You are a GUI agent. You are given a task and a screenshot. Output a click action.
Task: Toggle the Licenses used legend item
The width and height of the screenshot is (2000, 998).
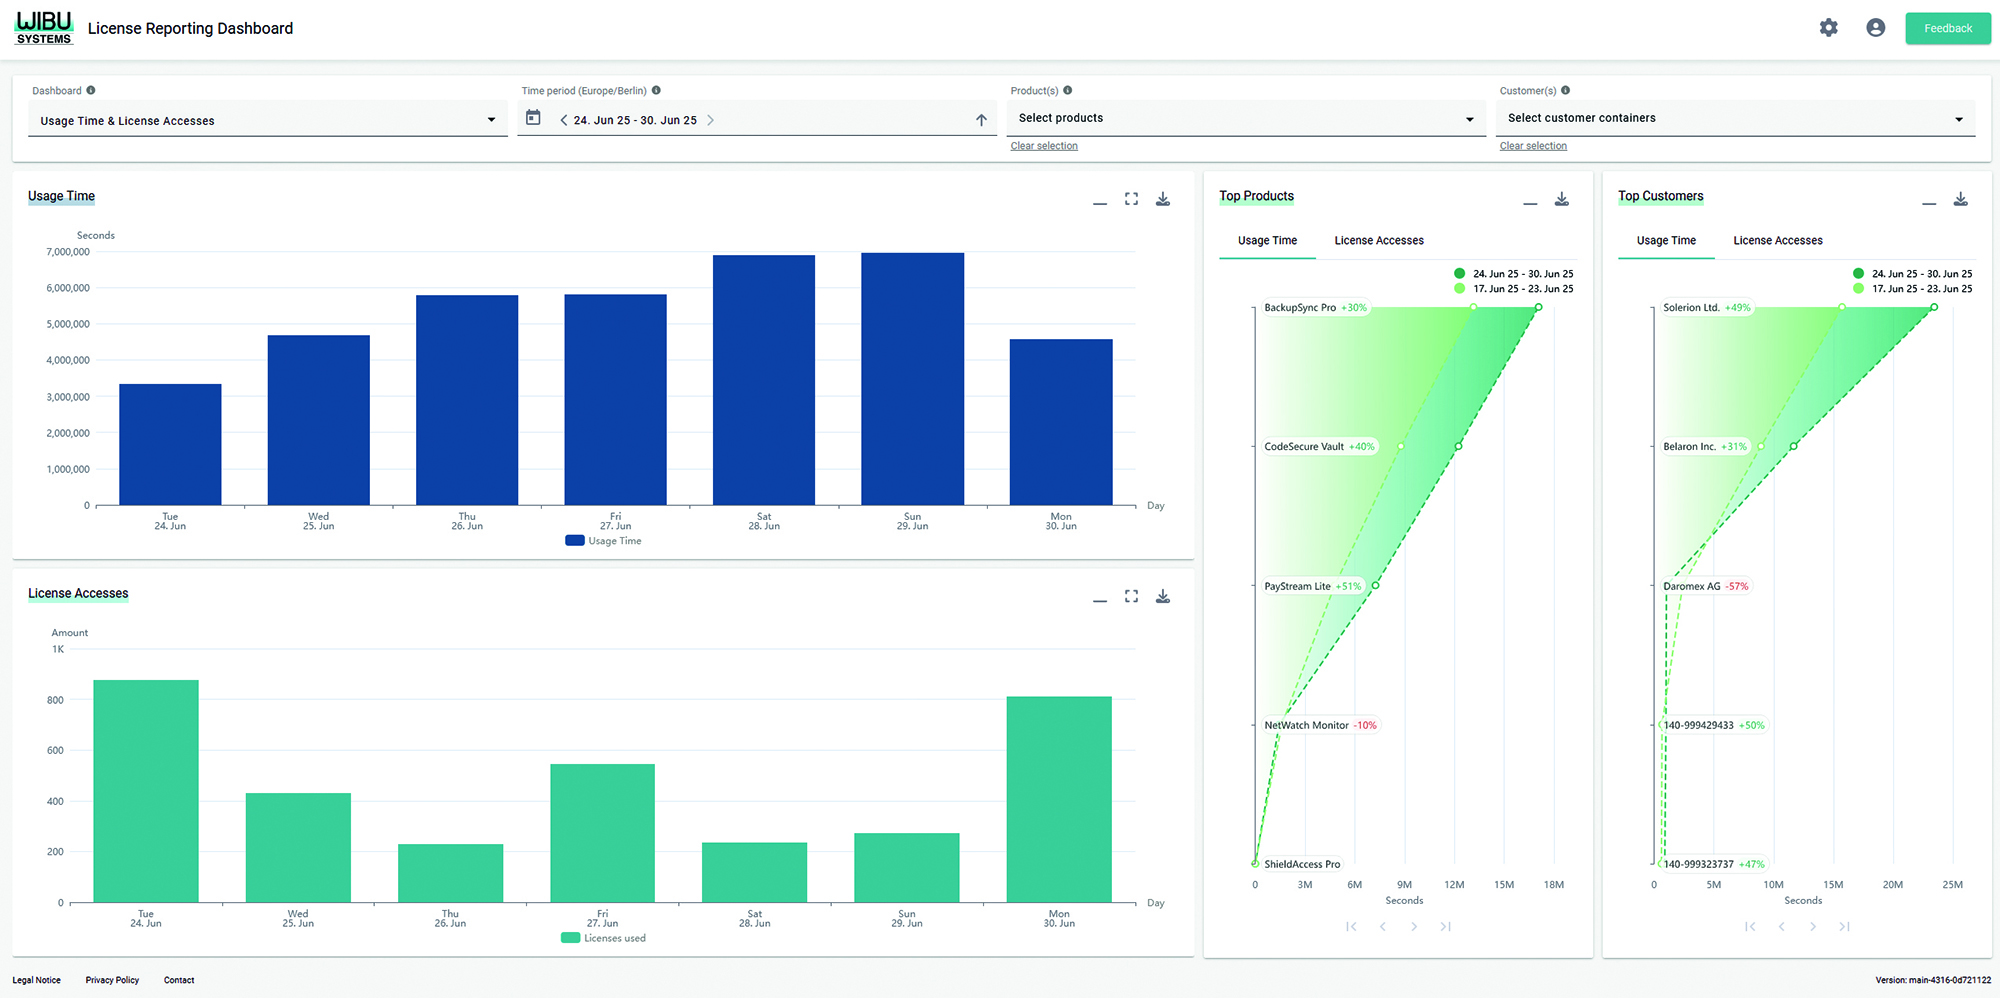[603, 938]
